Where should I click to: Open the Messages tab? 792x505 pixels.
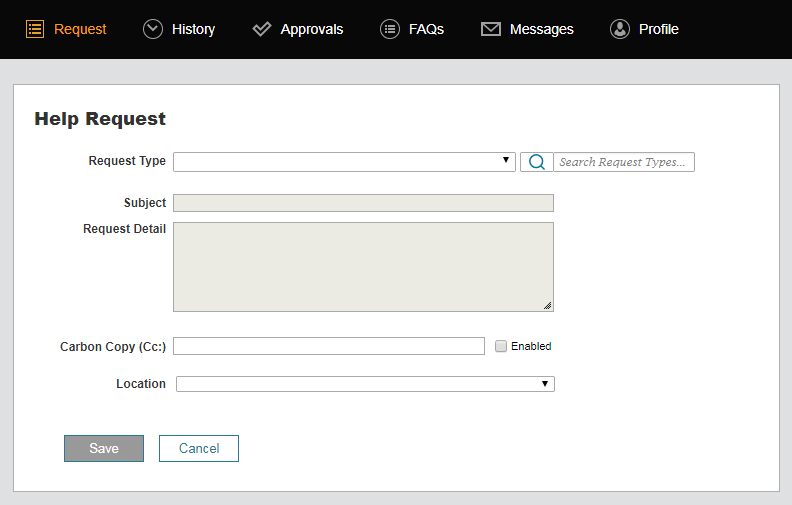(541, 29)
